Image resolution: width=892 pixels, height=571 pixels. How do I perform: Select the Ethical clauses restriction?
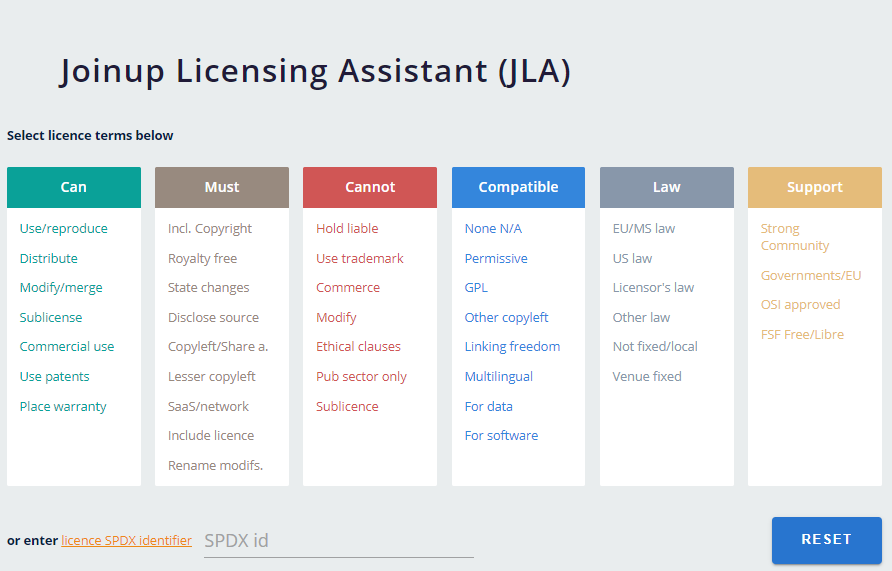[x=358, y=346]
